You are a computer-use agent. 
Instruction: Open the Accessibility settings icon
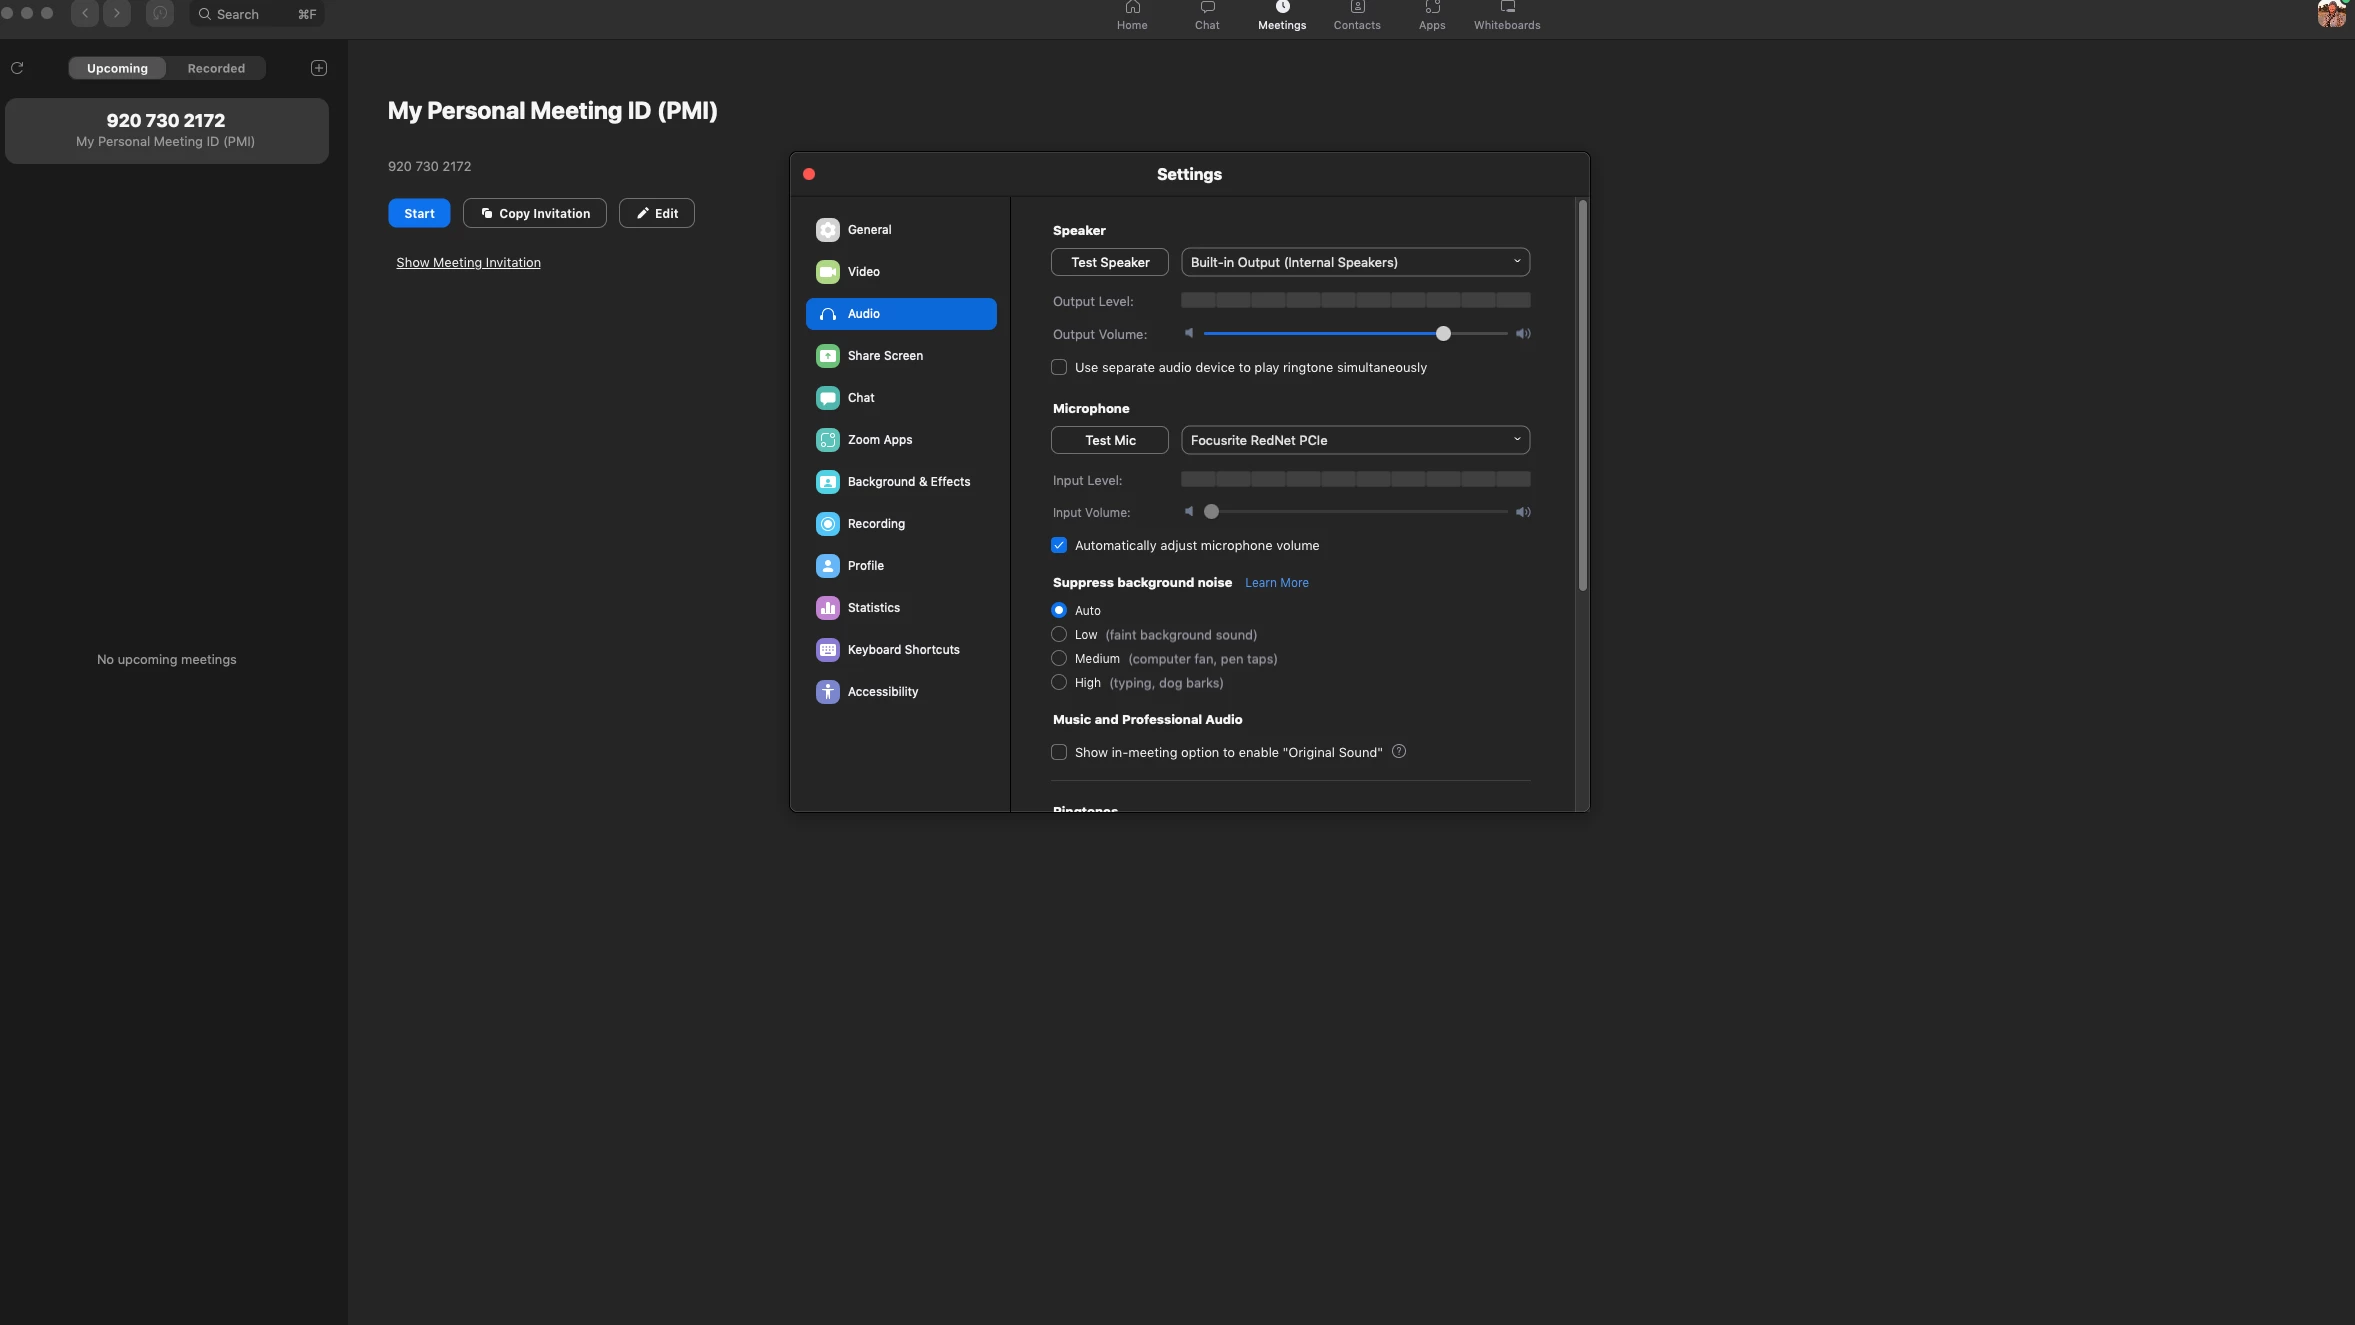tap(828, 692)
